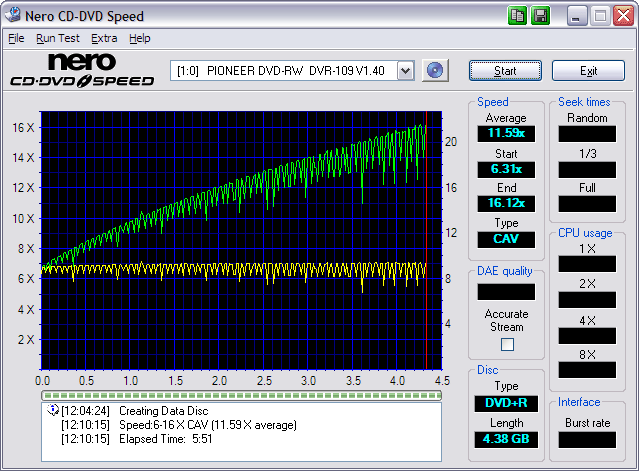Click the copy results icon in title bar

pyautogui.click(x=517, y=16)
